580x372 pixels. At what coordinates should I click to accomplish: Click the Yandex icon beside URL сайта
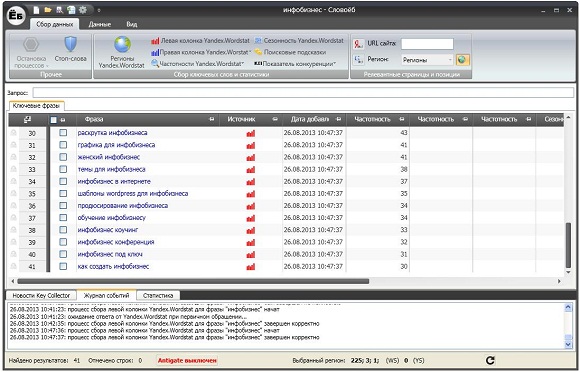pos(358,44)
